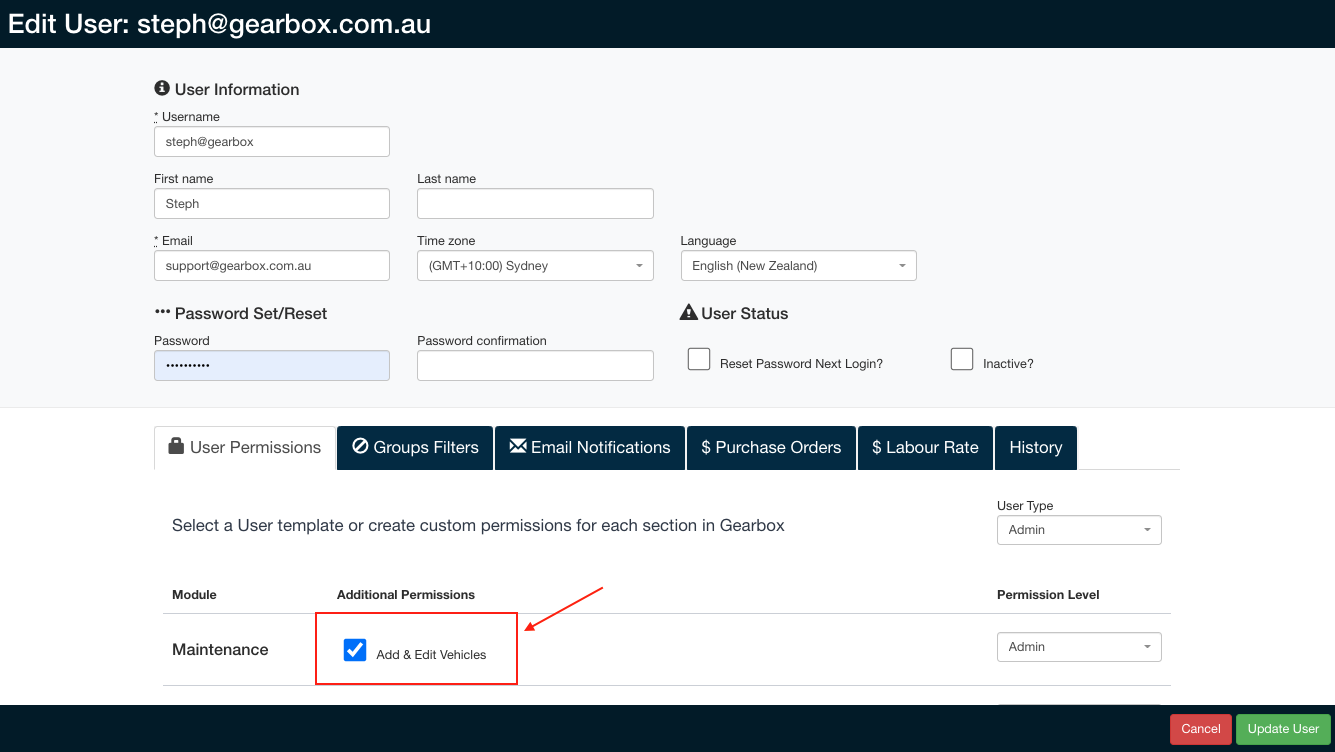Click the Additional Permissions column header

pyautogui.click(x=406, y=595)
